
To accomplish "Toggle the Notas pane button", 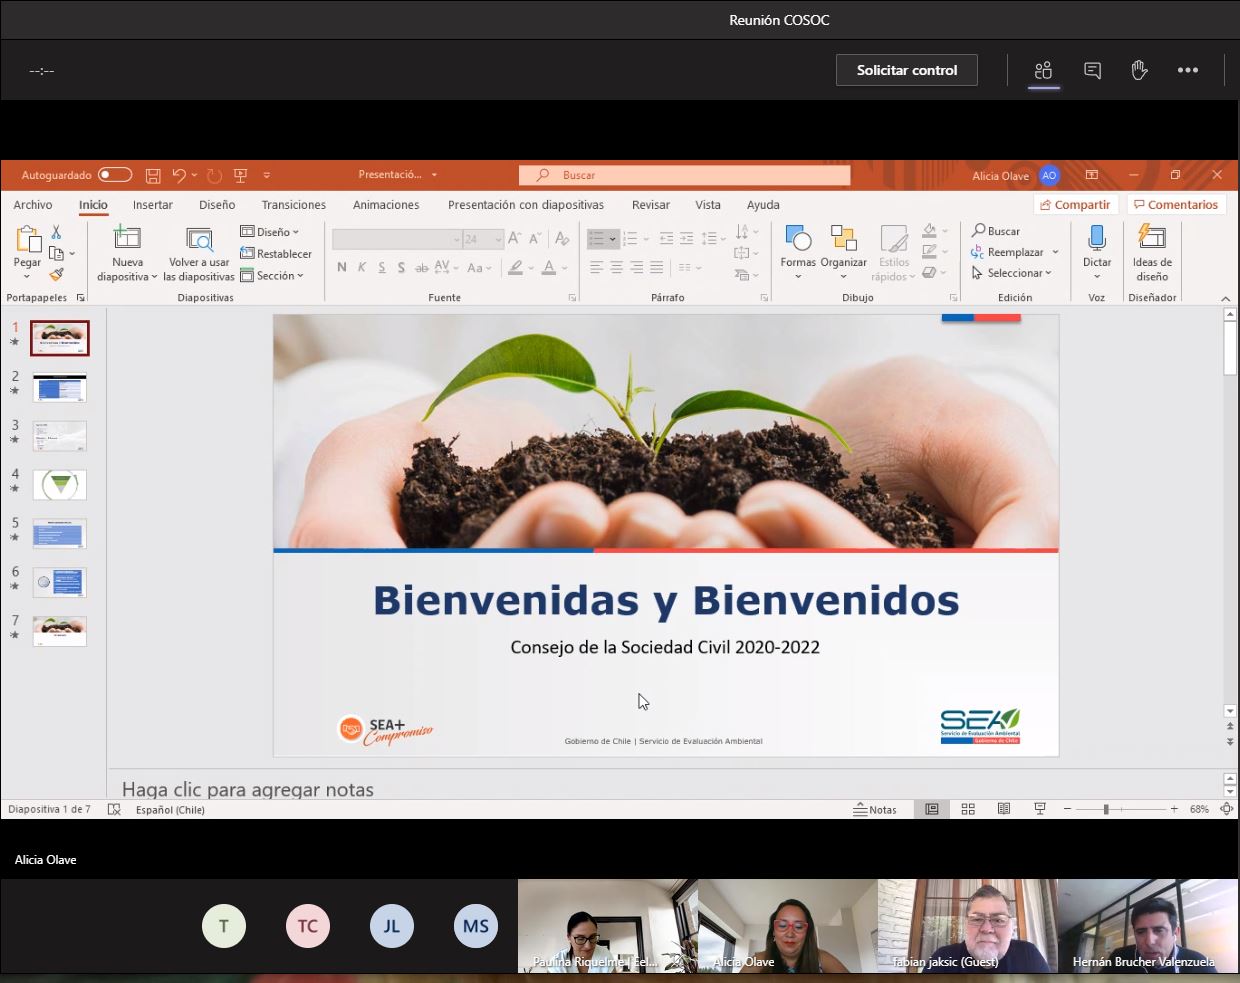I will point(875,809).
